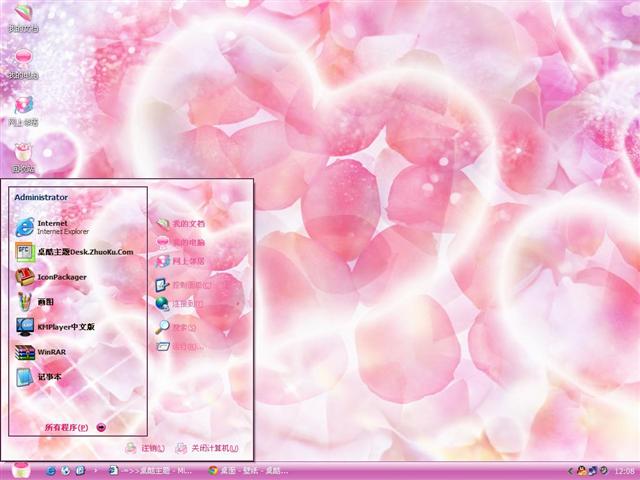Click the round dark tray icon next to clock
The image size is (640, 480).
tap(604, 471)
